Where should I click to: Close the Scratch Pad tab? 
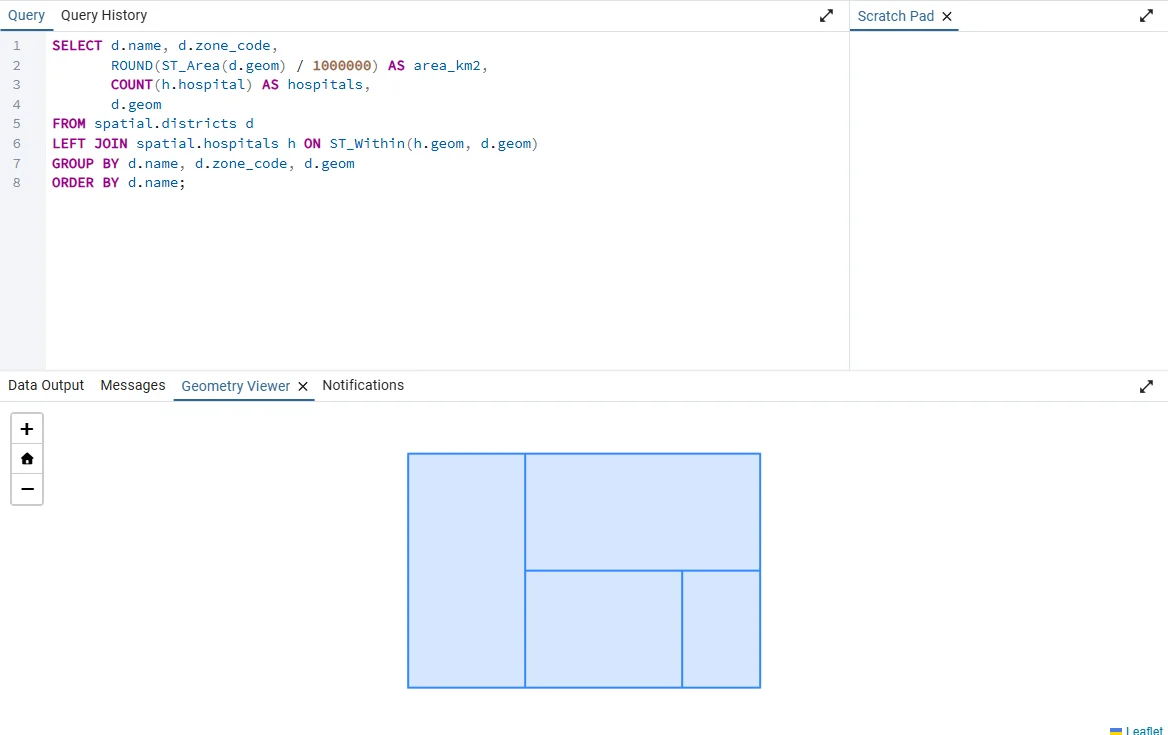(x=947, y=16)
